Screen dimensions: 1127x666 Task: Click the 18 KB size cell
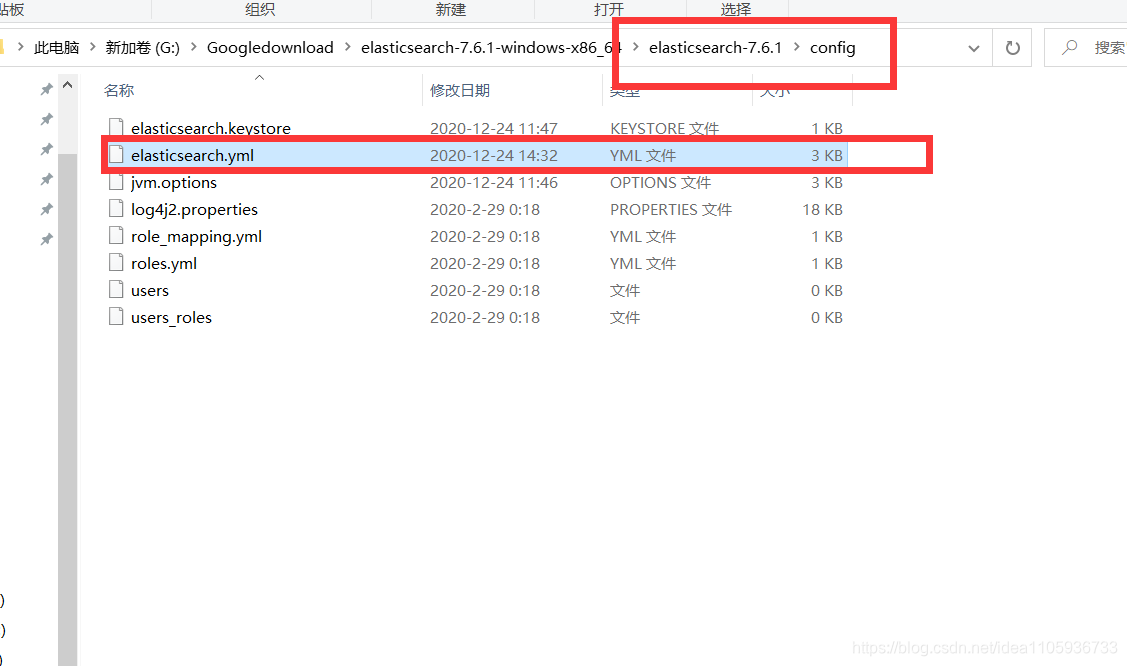click(822, 209)
